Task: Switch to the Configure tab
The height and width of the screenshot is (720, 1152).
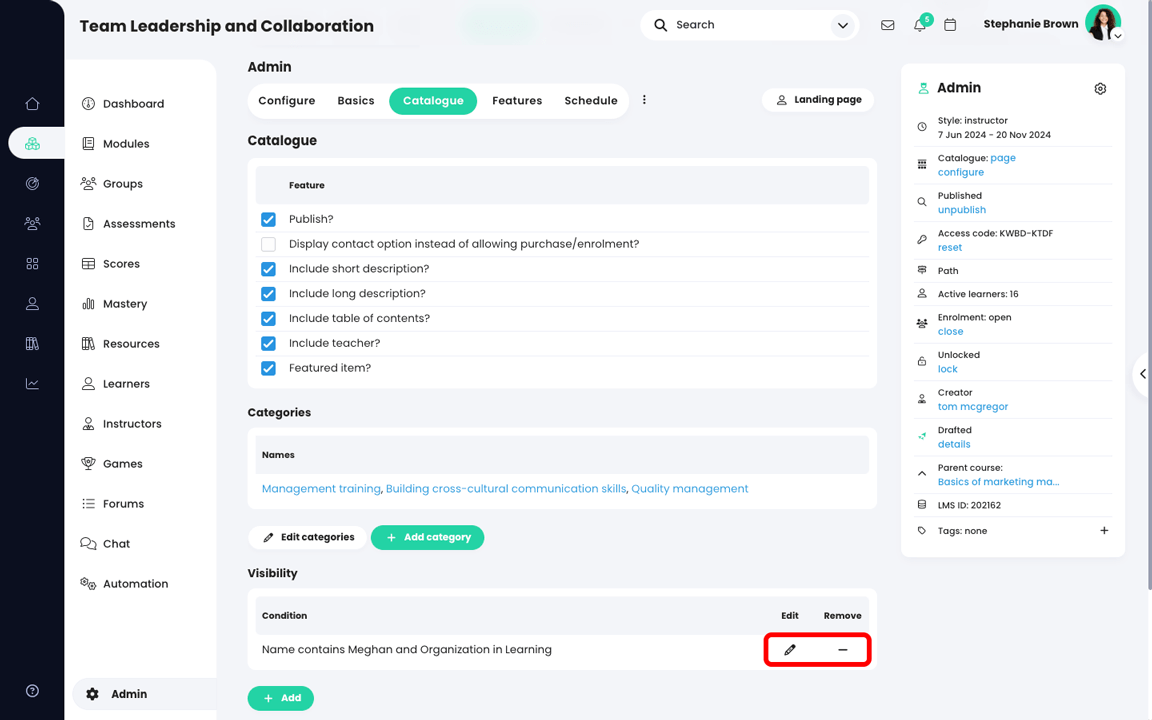Action: pos(287,101)
